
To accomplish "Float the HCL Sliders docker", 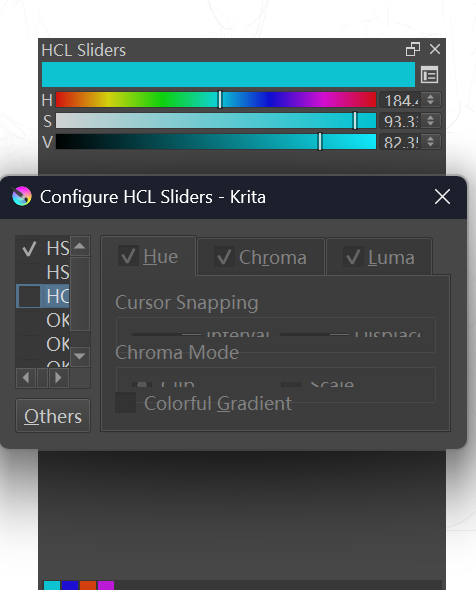I will pyautogui.click(x=413, y=49).
